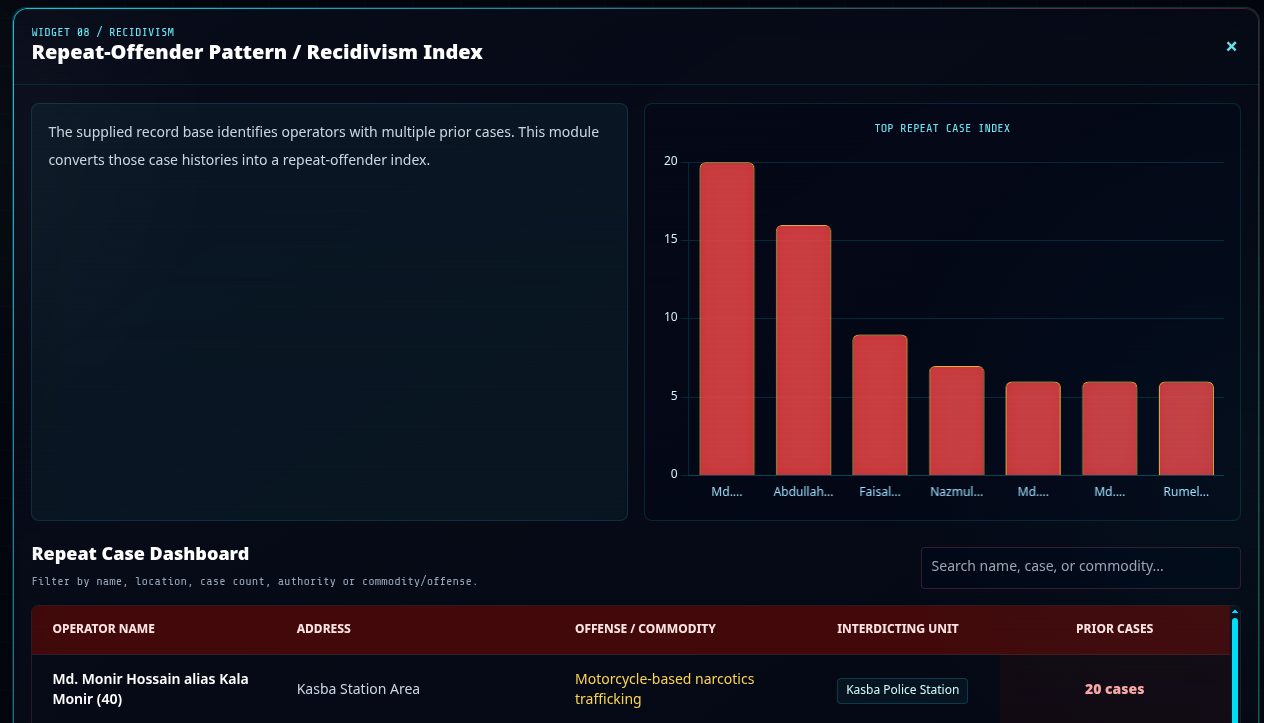Select the Nazmul bar in the chart
This screenshot has height=723, width=1264.
click(x=956, y=420)
